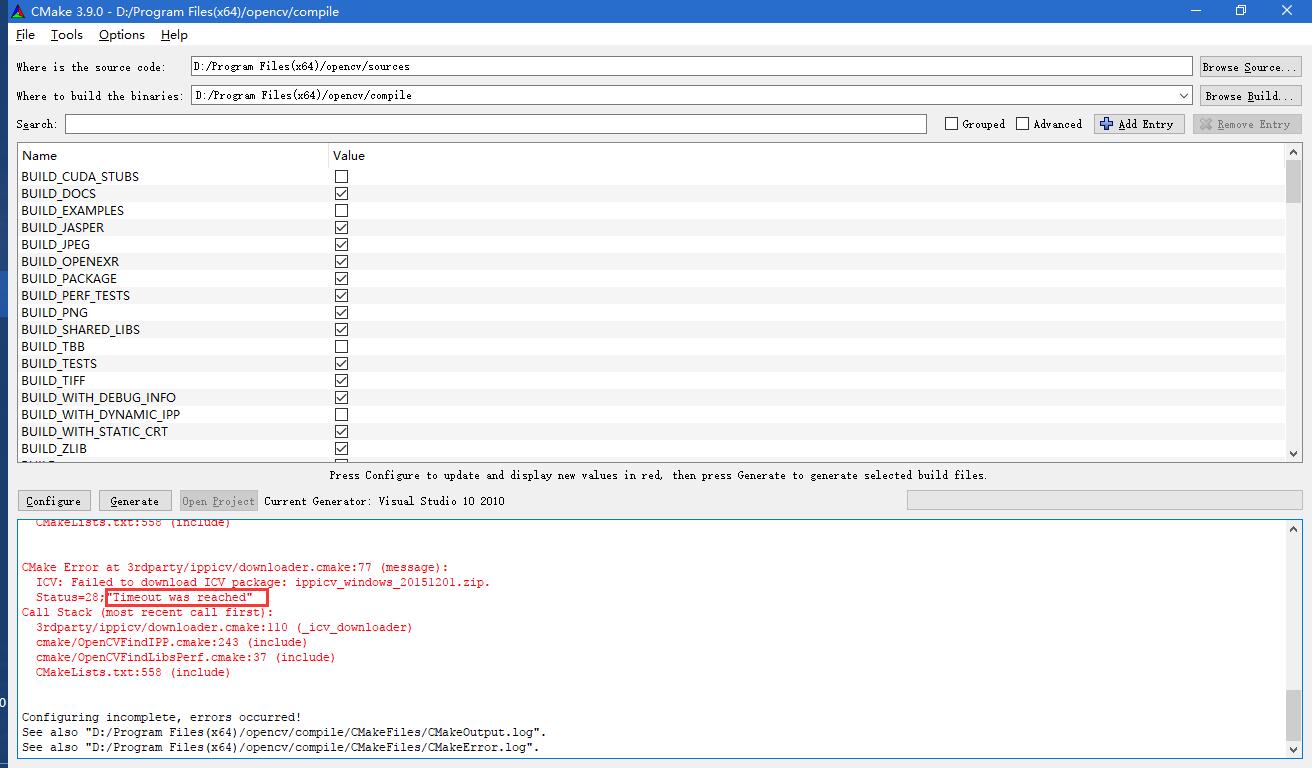Uncheck the BUILD_PNG checkbox
Viewport: 1312px width, 768px height.
(x=341, y=312)
